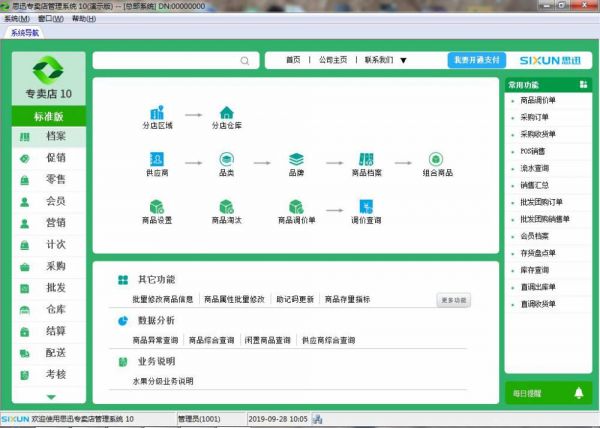This screenshot has height=428, width=600.
Task: Click the SIXUN 思迅 logo
Action: point(550,60)
